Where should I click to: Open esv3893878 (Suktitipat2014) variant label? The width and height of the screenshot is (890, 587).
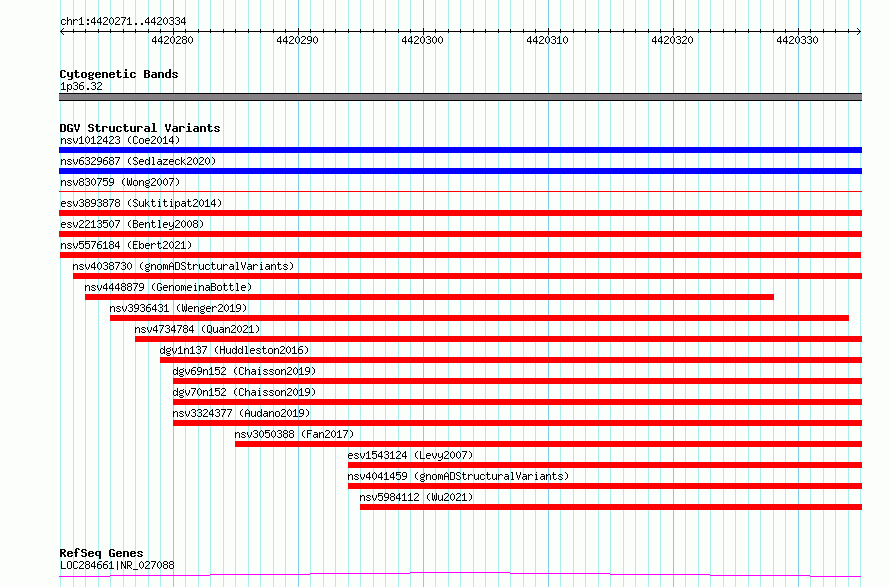141,203
